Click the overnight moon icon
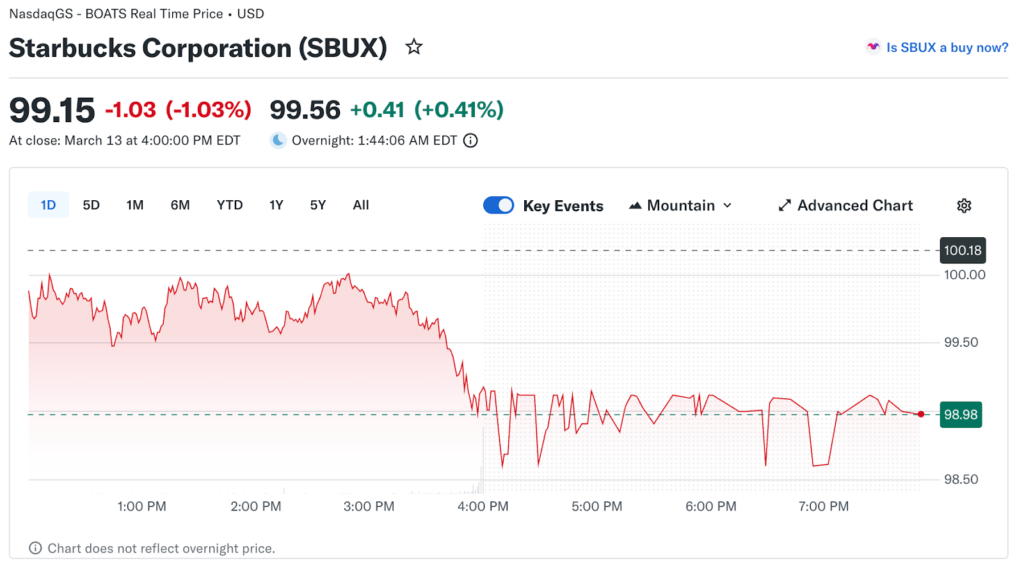Image resolution: width=1024 pixels, height=575 pixels. click(x=278, y=141)
